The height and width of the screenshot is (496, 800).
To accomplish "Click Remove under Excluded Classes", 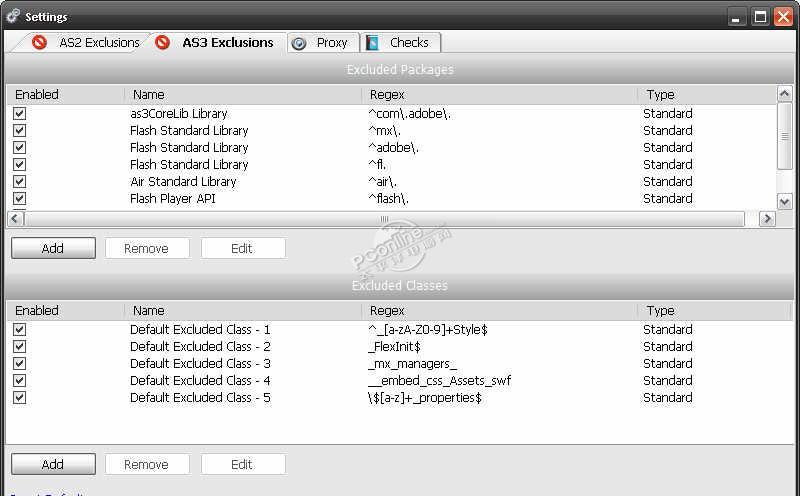I will [147, 464].
